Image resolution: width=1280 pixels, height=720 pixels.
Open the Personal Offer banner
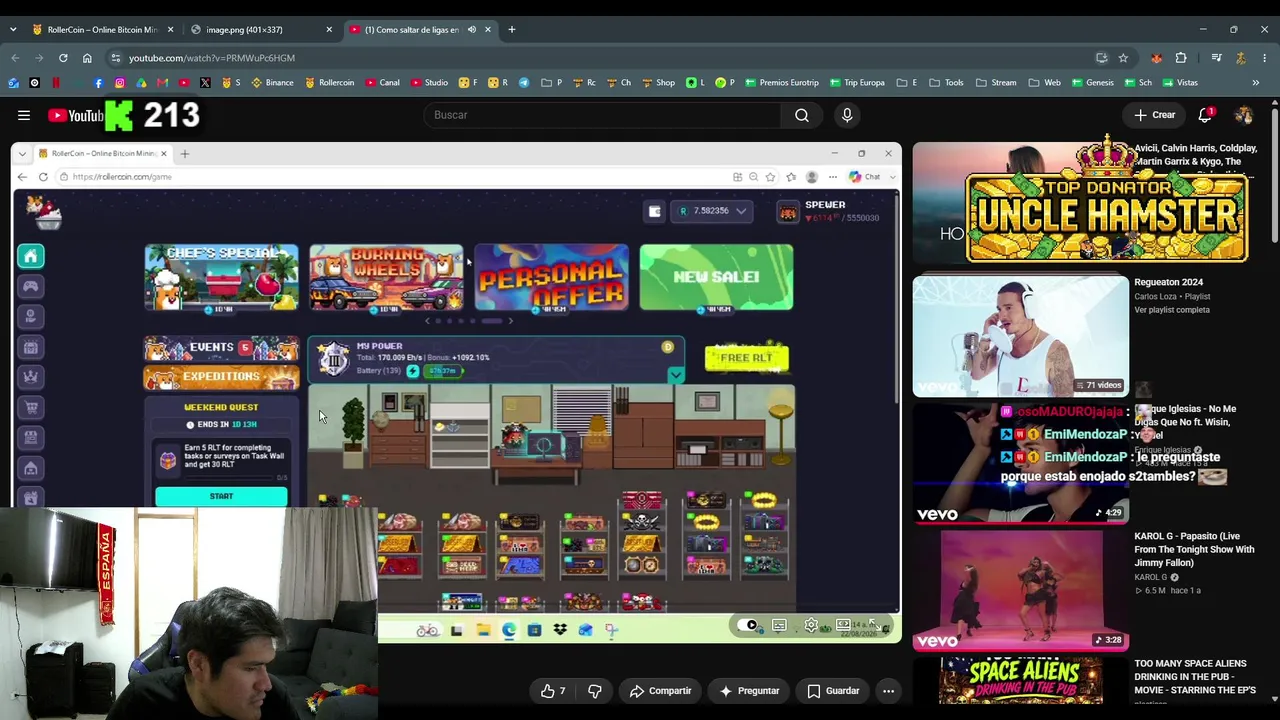tap(551, 277)
